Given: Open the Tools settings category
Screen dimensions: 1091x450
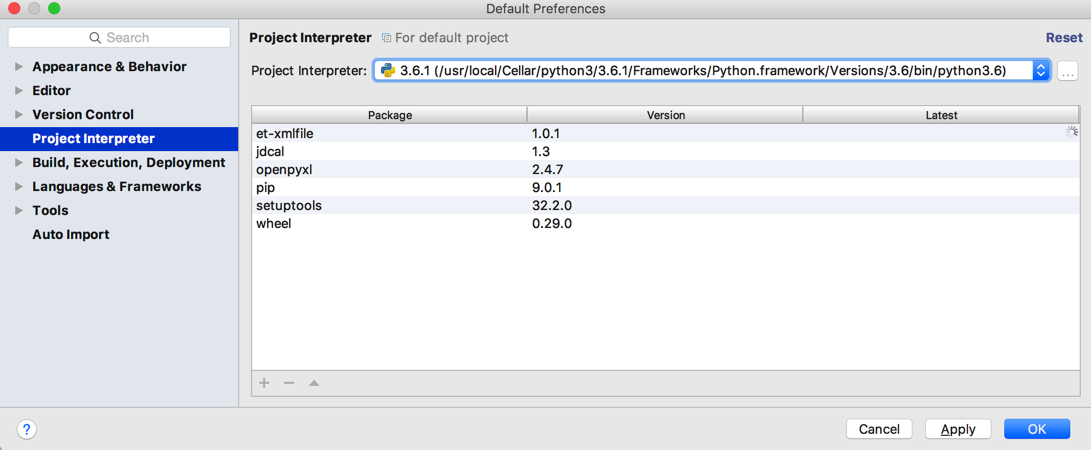Looking at the screenshot, I should click(x=50, y=210).
